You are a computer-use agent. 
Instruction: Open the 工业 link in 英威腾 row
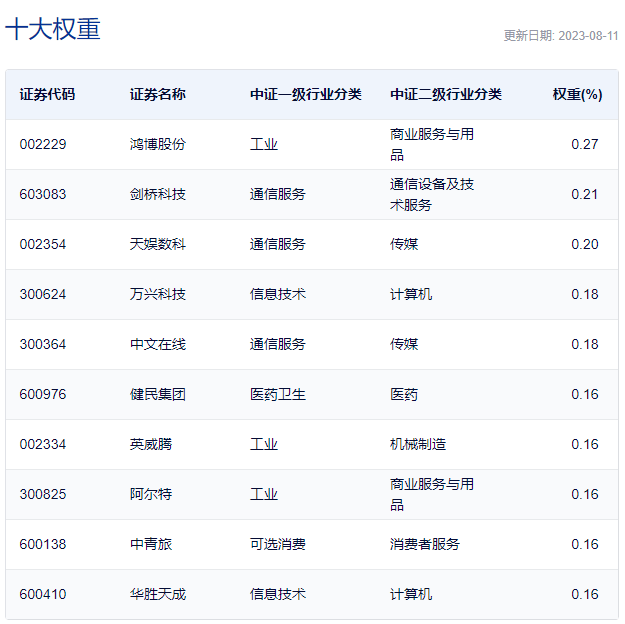(x=264, y=444)
